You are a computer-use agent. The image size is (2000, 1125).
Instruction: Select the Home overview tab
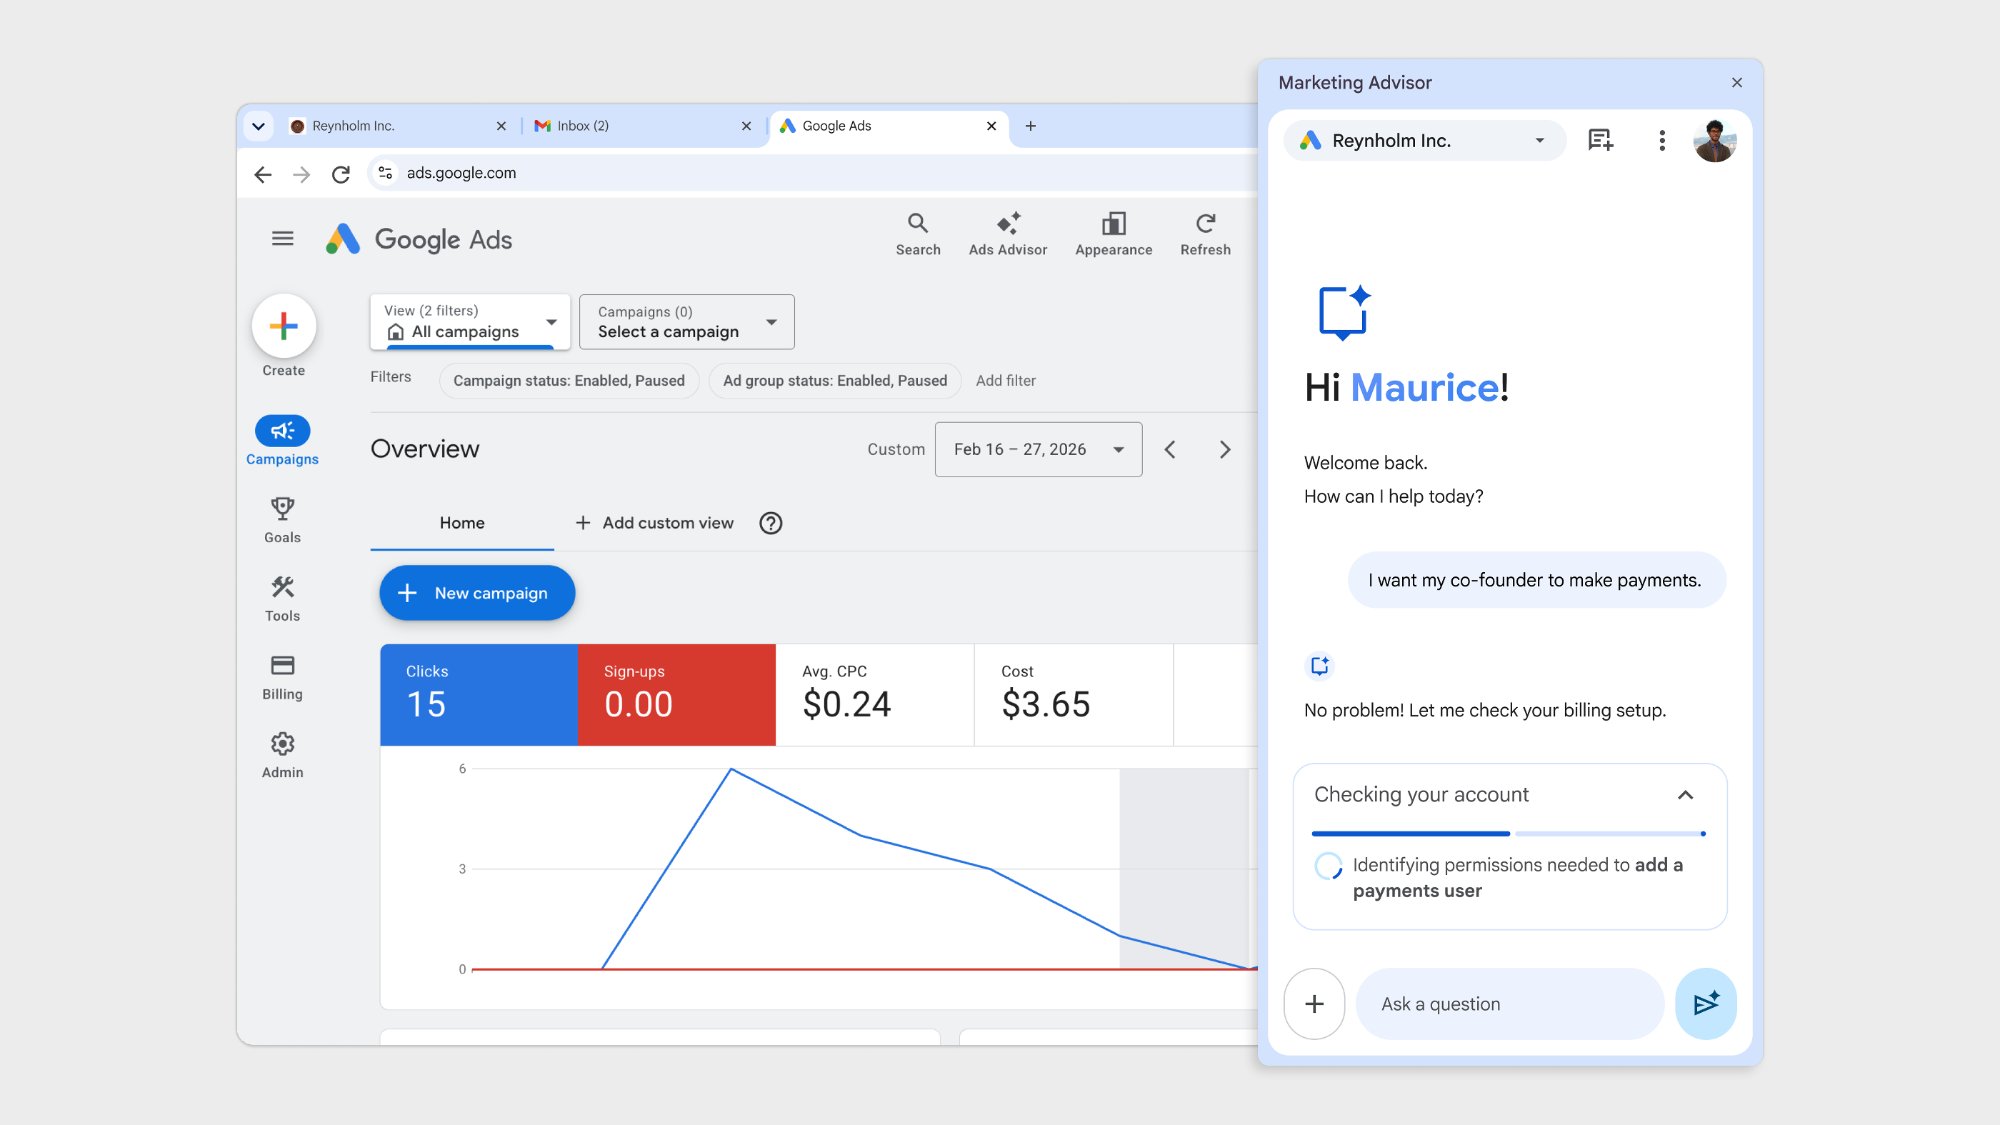click(x=461, y=523)
